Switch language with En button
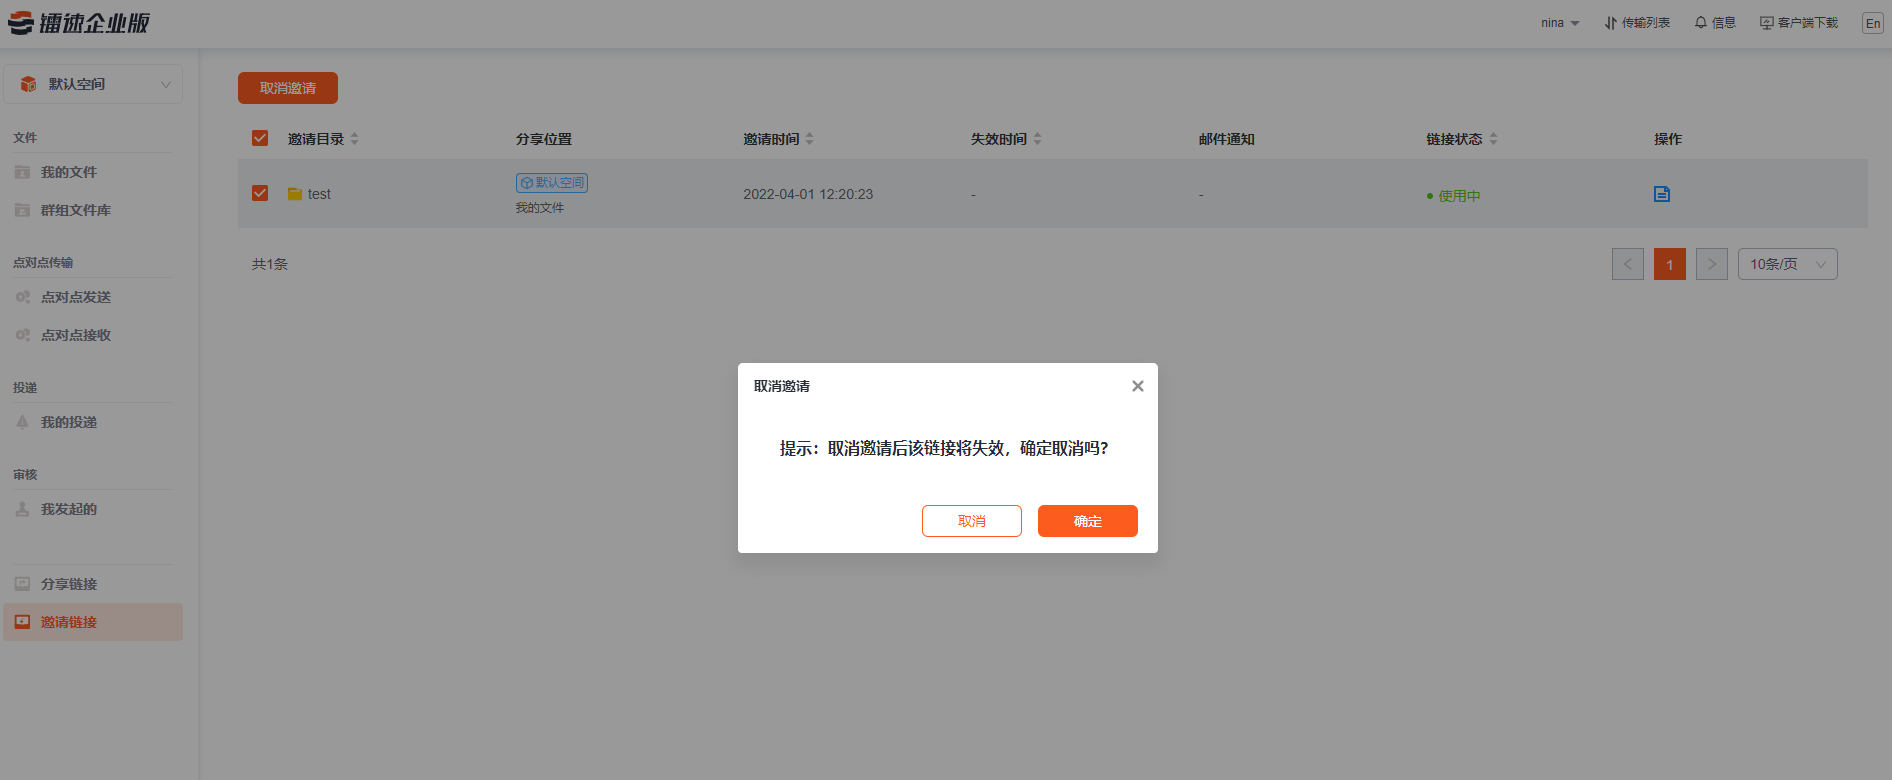1892x780 pixels. click(x=1873, y=23)
